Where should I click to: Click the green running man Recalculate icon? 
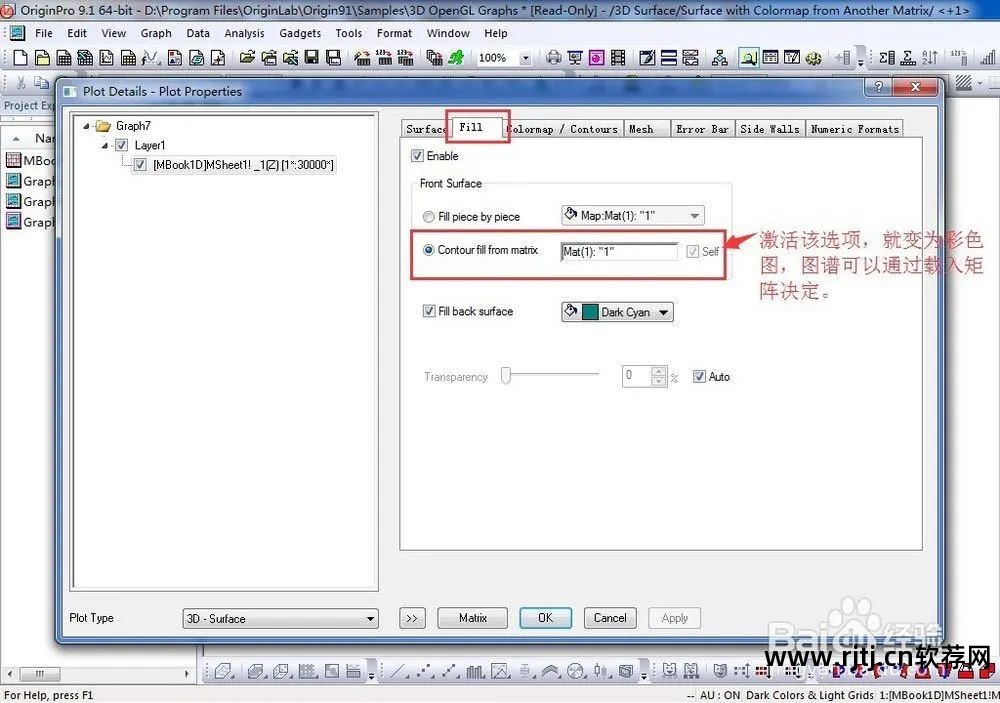(456, 58)
